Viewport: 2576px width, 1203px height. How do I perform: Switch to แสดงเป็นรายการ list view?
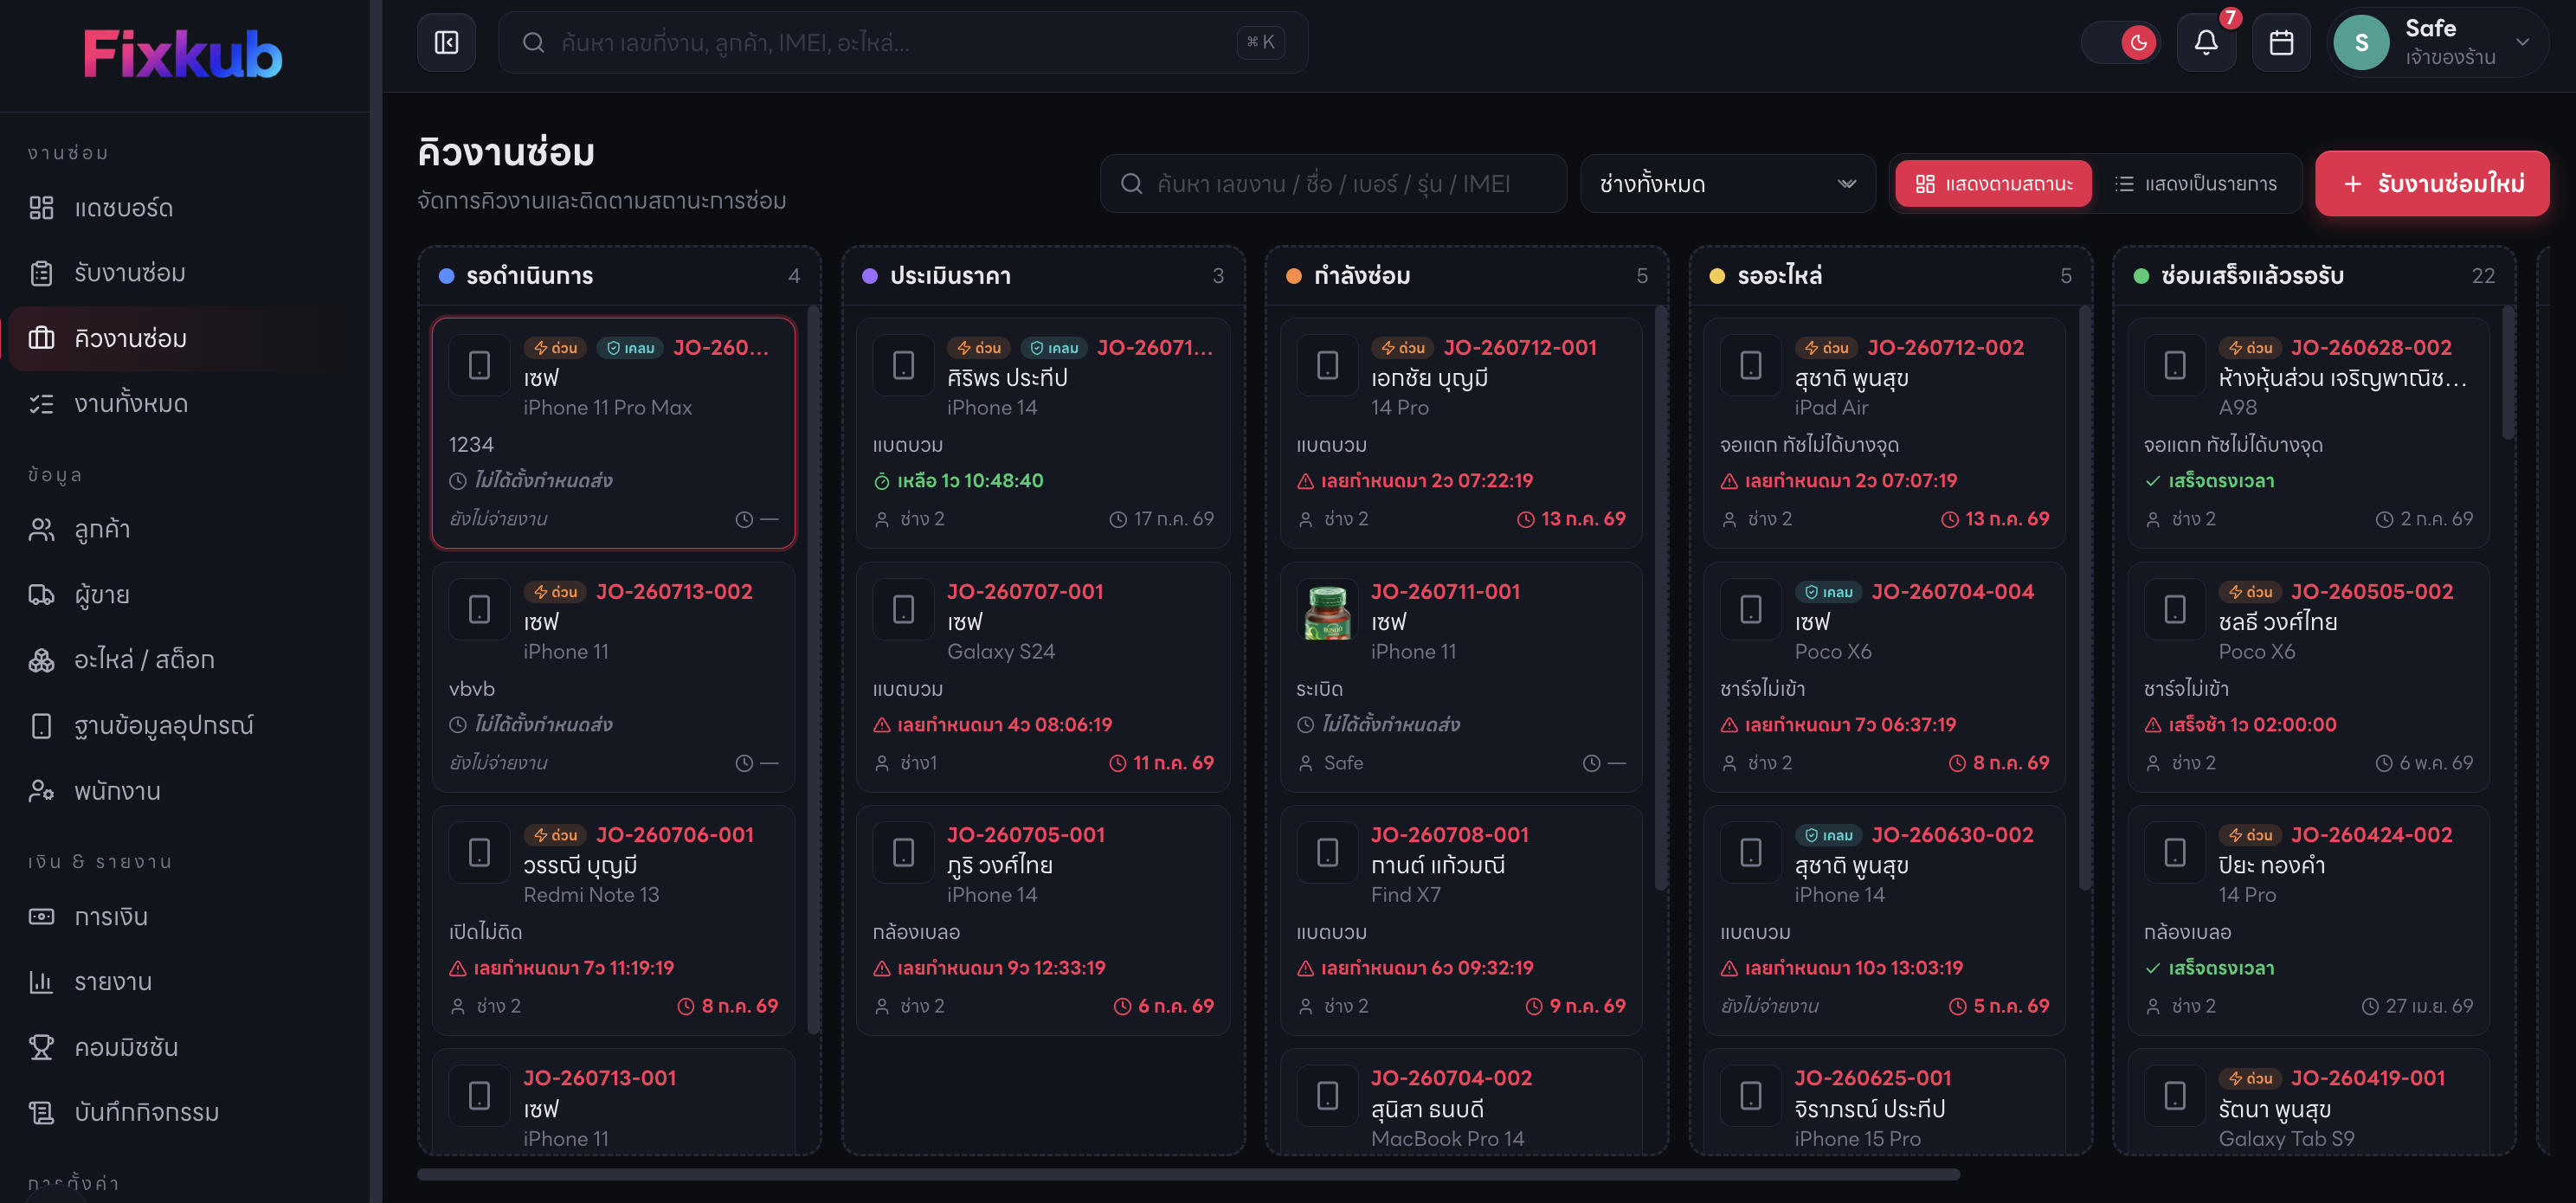tap(2196, 184)
